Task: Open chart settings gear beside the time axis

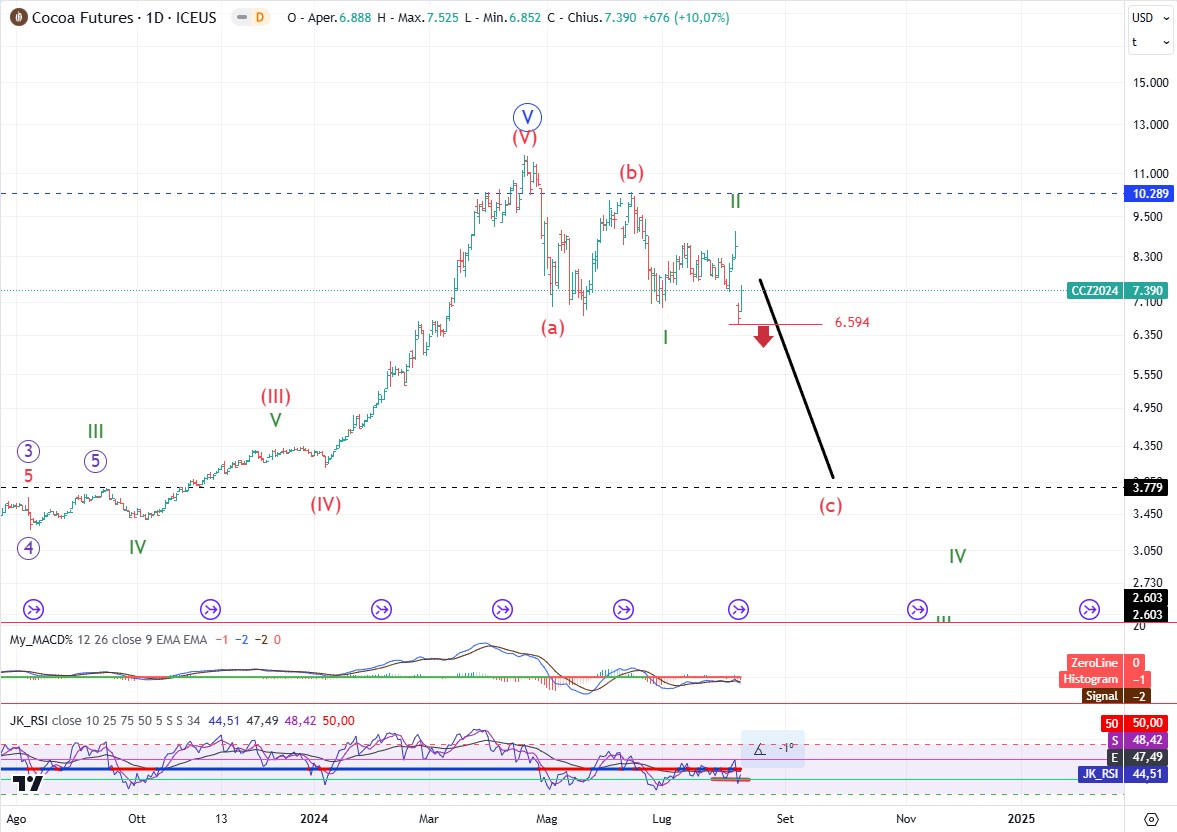Action: pos(1151,818)
